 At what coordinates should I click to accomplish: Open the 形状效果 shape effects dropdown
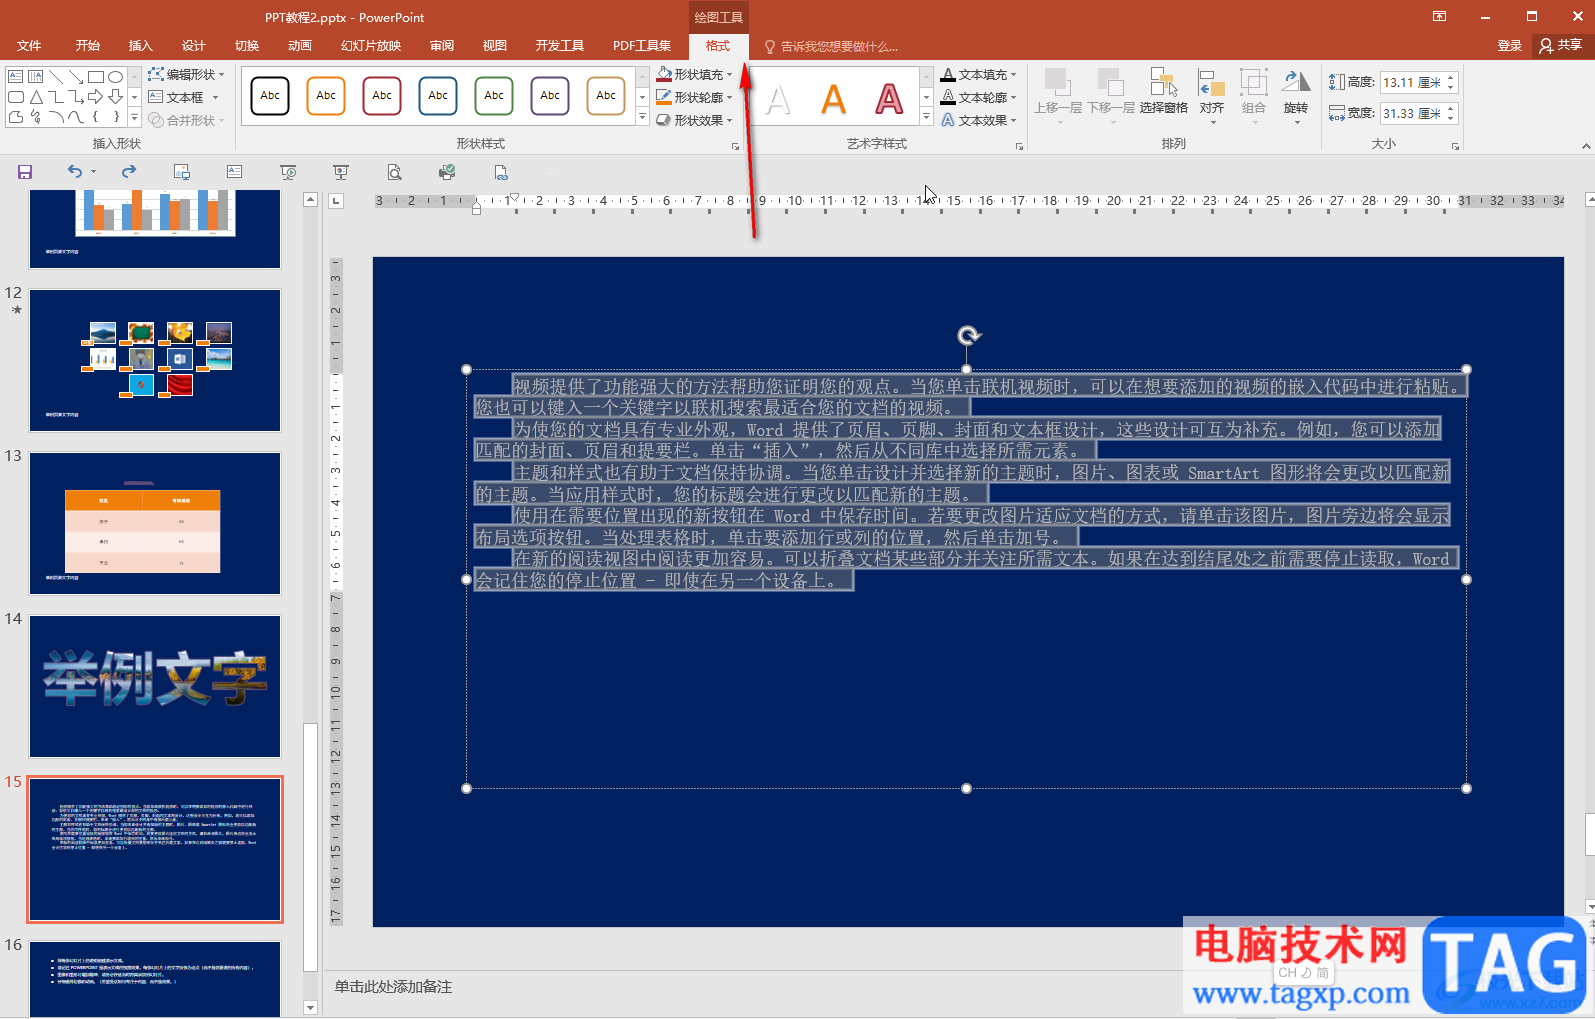tap(694, 120)
